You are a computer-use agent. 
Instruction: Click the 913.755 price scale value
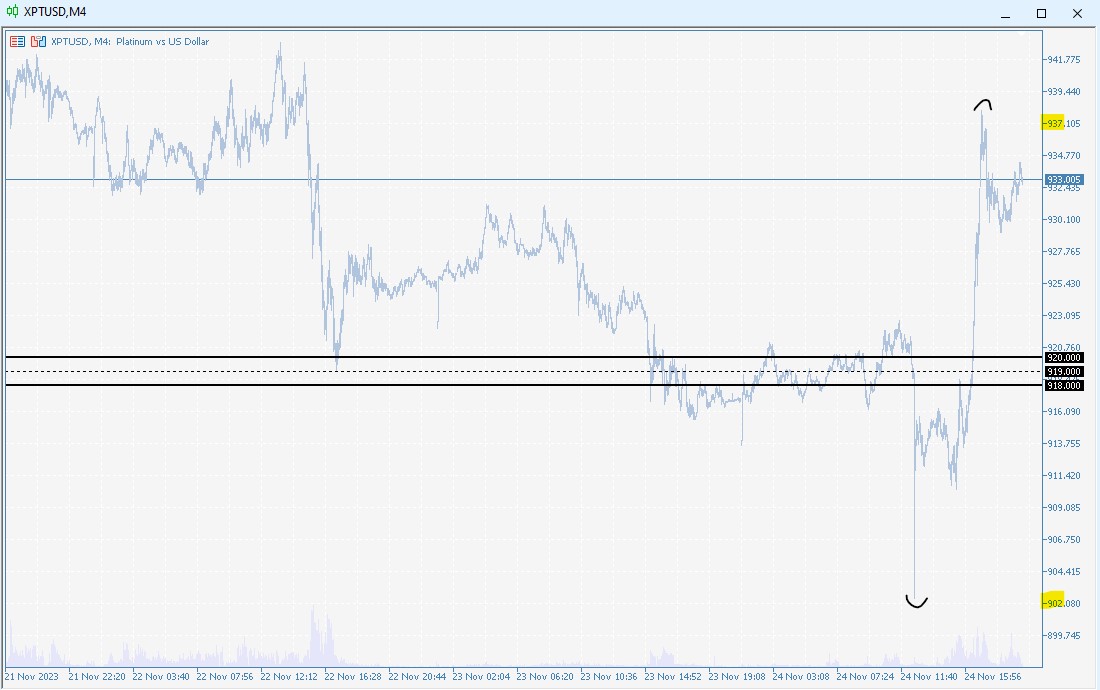point(1064,443)
